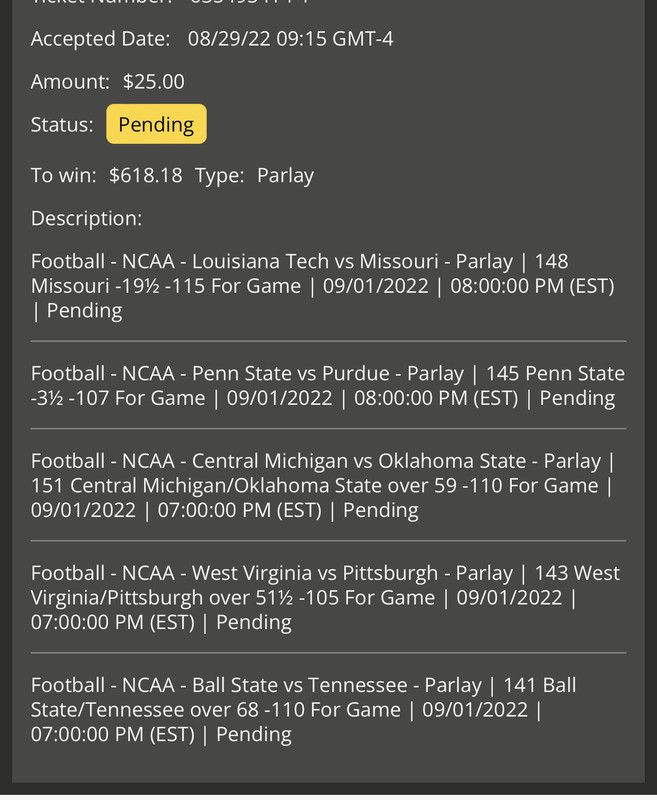Viewport: 657px width, 800px height.
Task: Click the Description heading
Action: click(x=86, y=218)
